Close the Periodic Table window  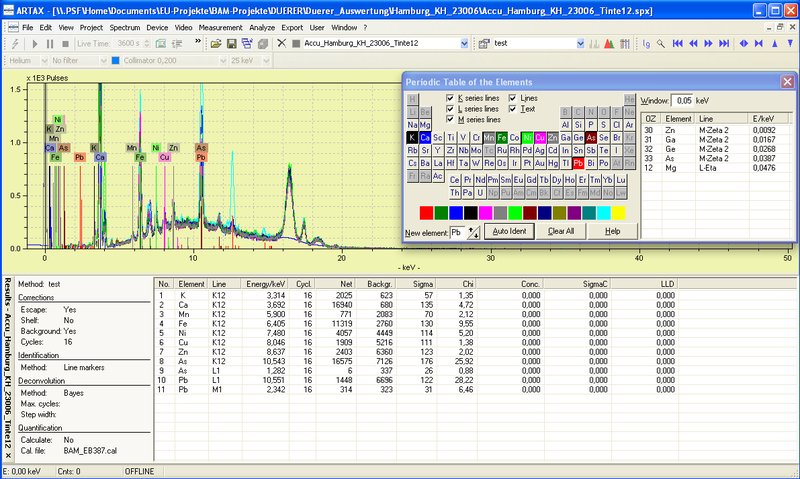click(x=787, y=82)
